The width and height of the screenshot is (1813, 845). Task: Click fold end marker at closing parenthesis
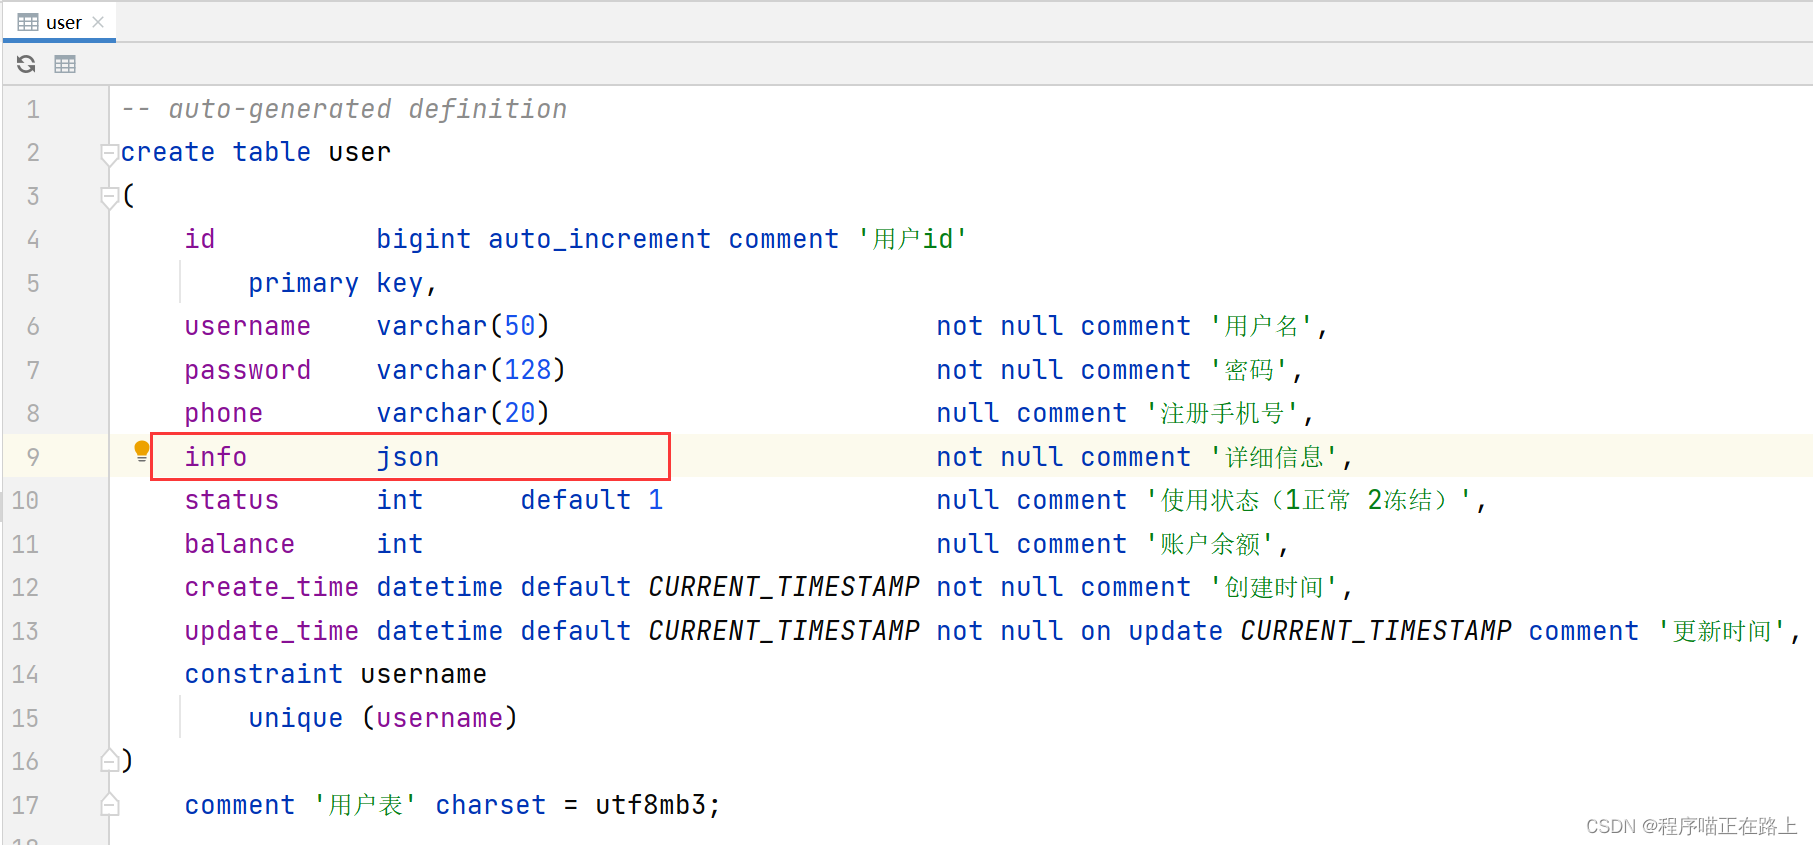pos(110,761)
